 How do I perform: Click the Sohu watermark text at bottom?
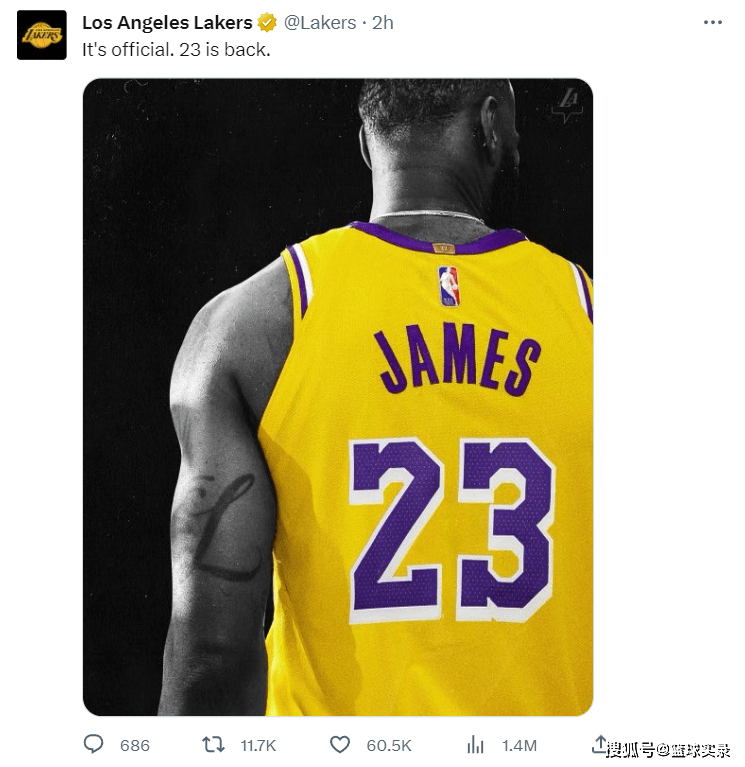point(668,750)
